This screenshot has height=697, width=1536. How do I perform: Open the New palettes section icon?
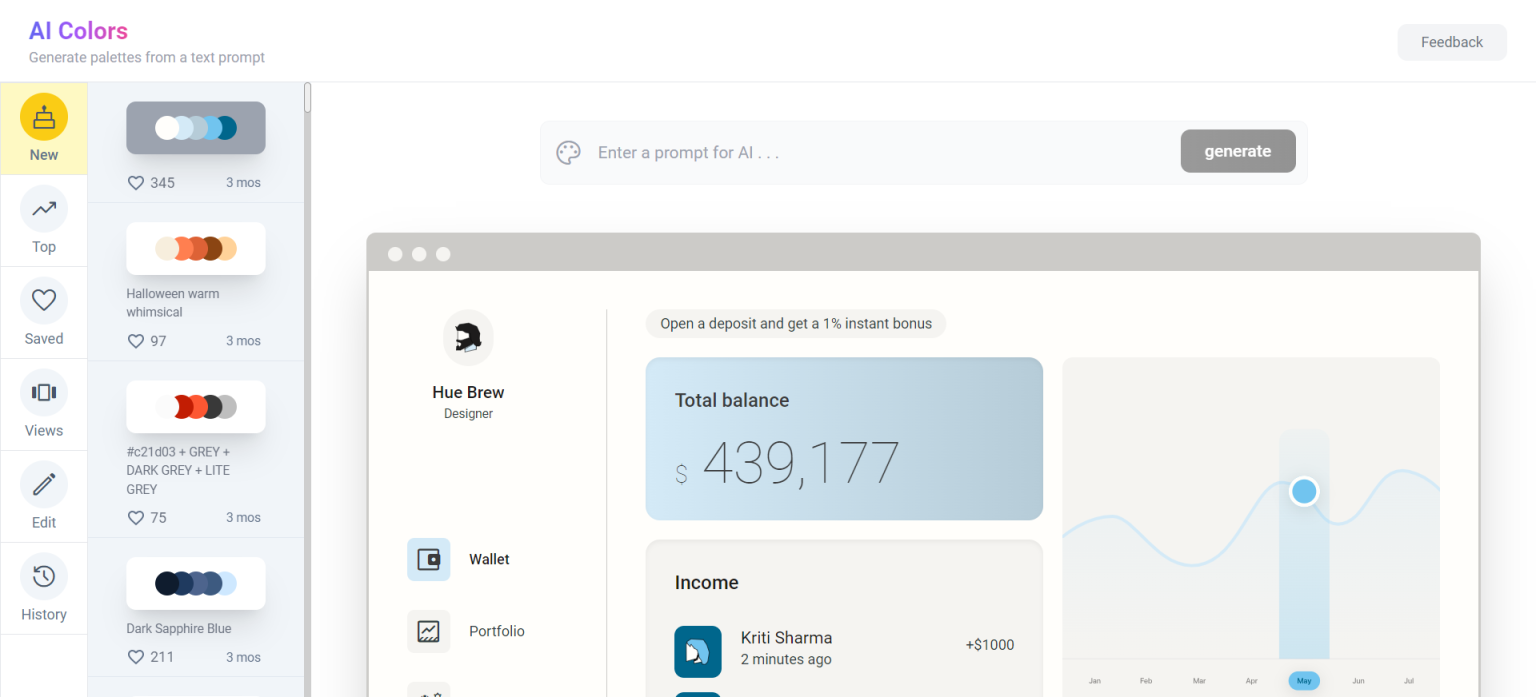(44, 117)
